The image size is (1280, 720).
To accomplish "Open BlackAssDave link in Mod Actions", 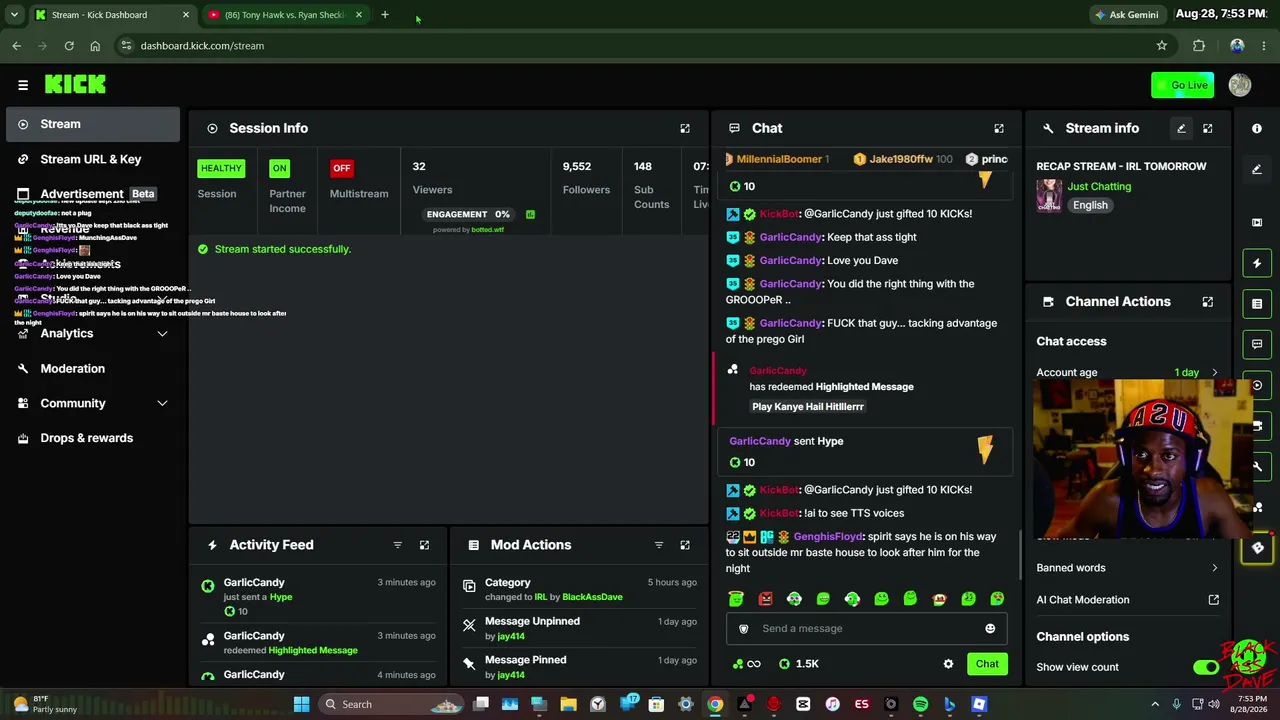I will 592,597.
